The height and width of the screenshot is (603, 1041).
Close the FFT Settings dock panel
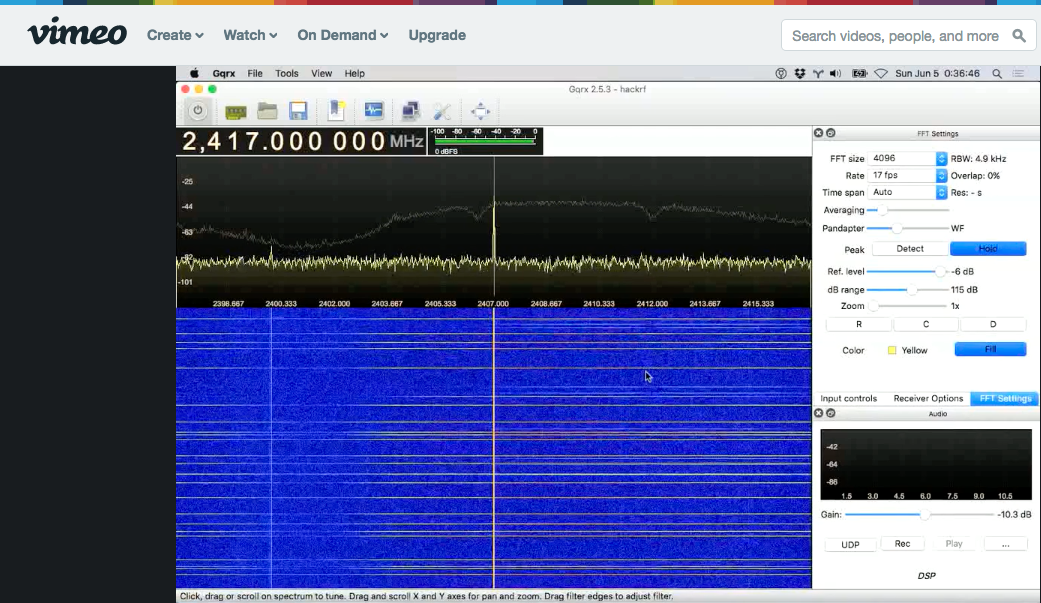coord(819,133)
